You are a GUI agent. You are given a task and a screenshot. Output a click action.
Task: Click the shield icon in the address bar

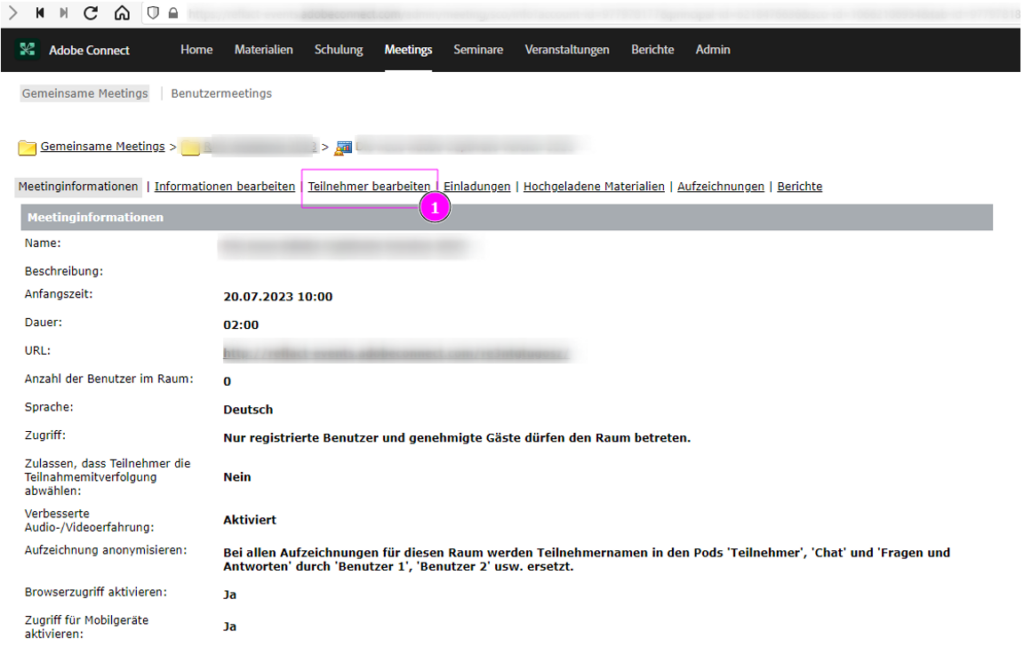click(x=153, y=13)
